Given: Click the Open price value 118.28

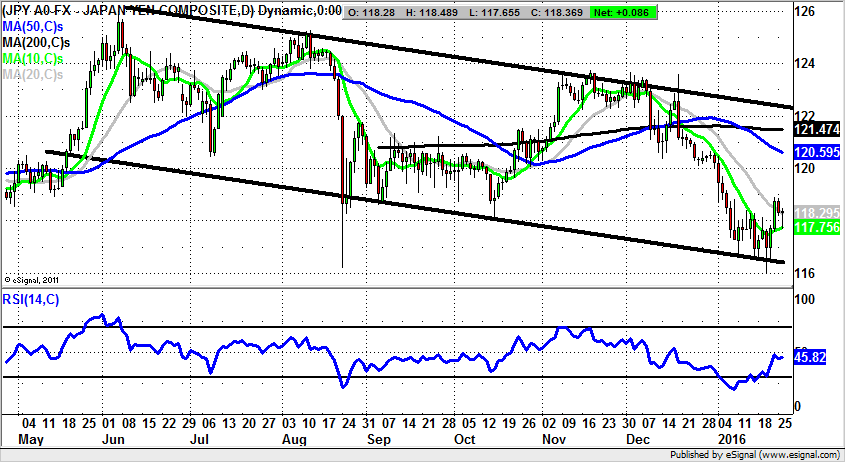Looking at the screenshot, I should pos(376,12).
